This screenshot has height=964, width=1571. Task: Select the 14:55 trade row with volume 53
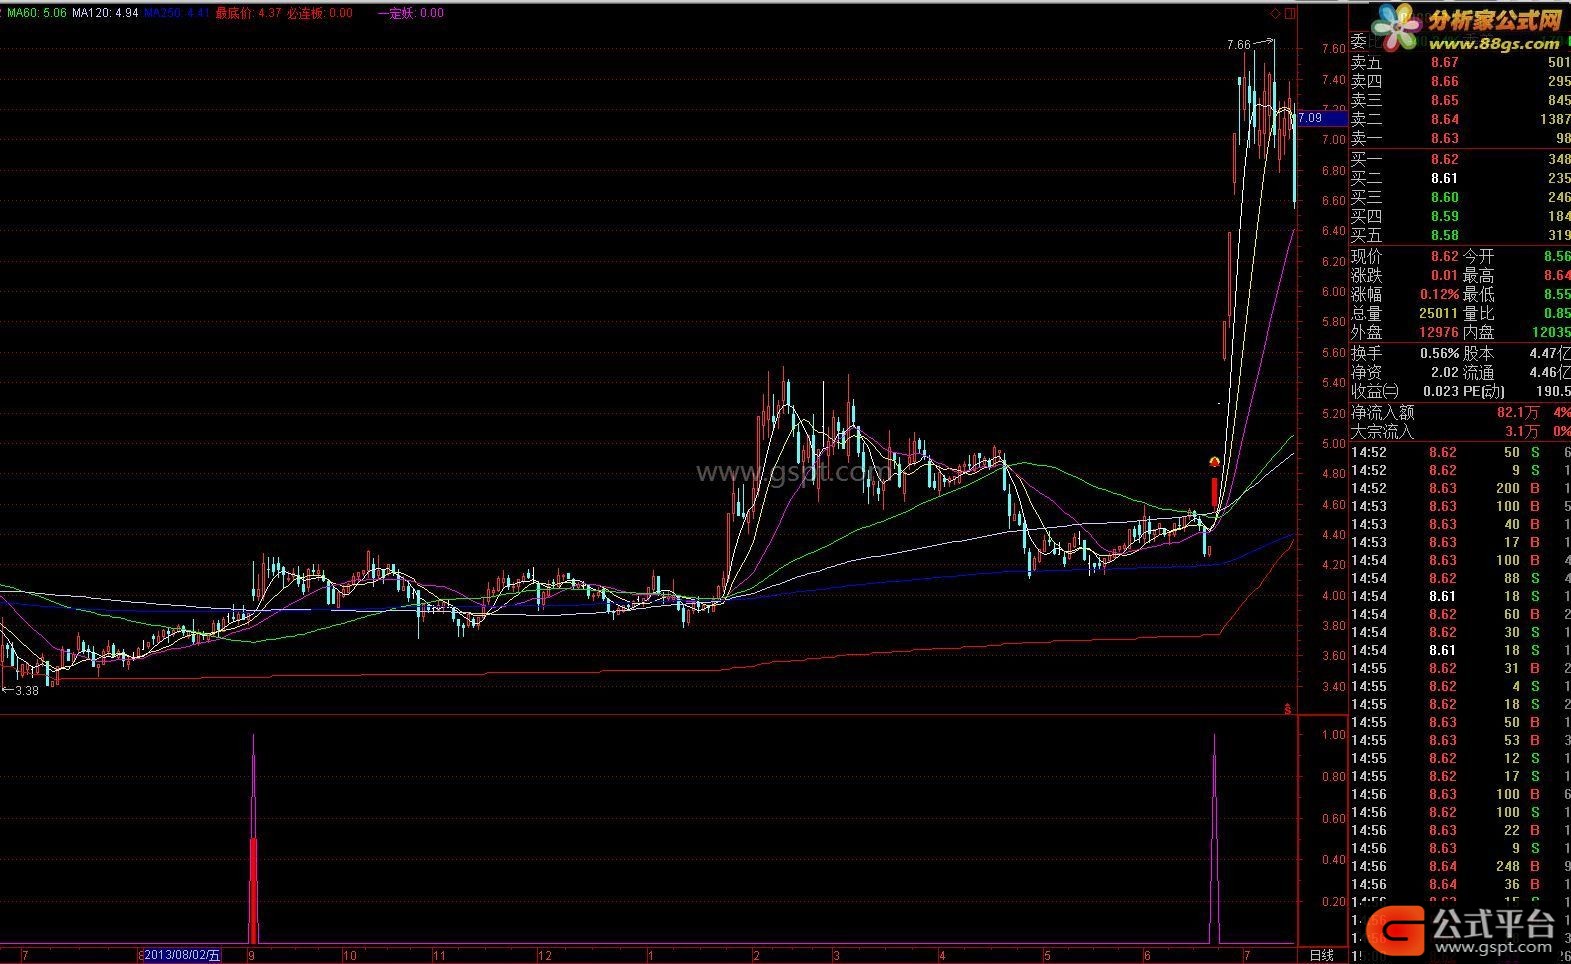coord(1460,740)
